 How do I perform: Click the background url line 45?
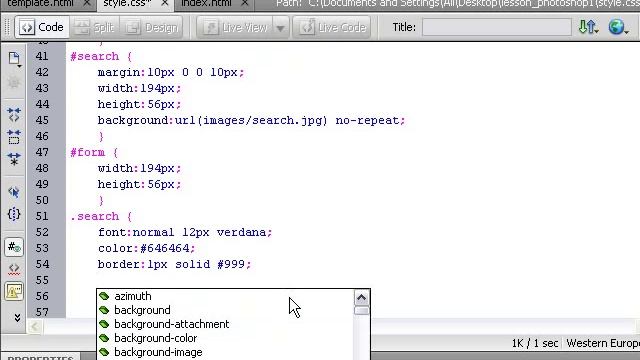coord(251,120)
